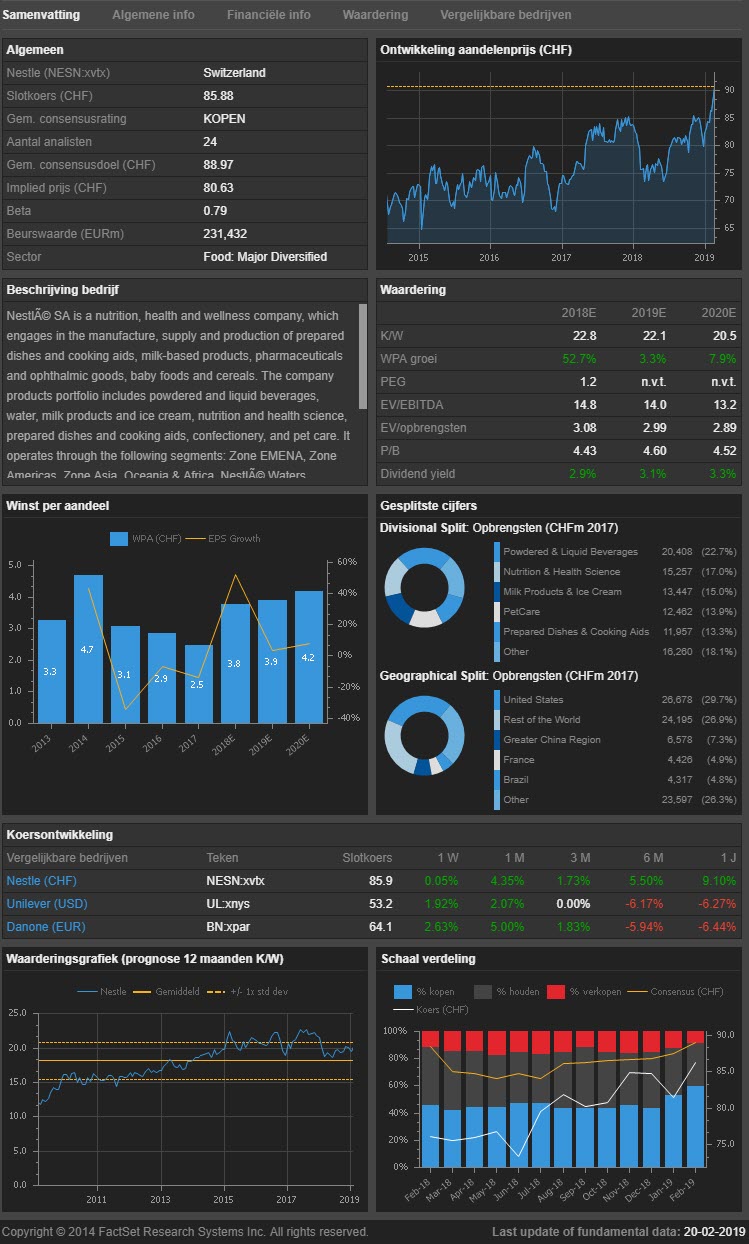Click the P/B 2020E value 4.52
This screenshot has height=1244, width=749.
(x=723, y=451)
